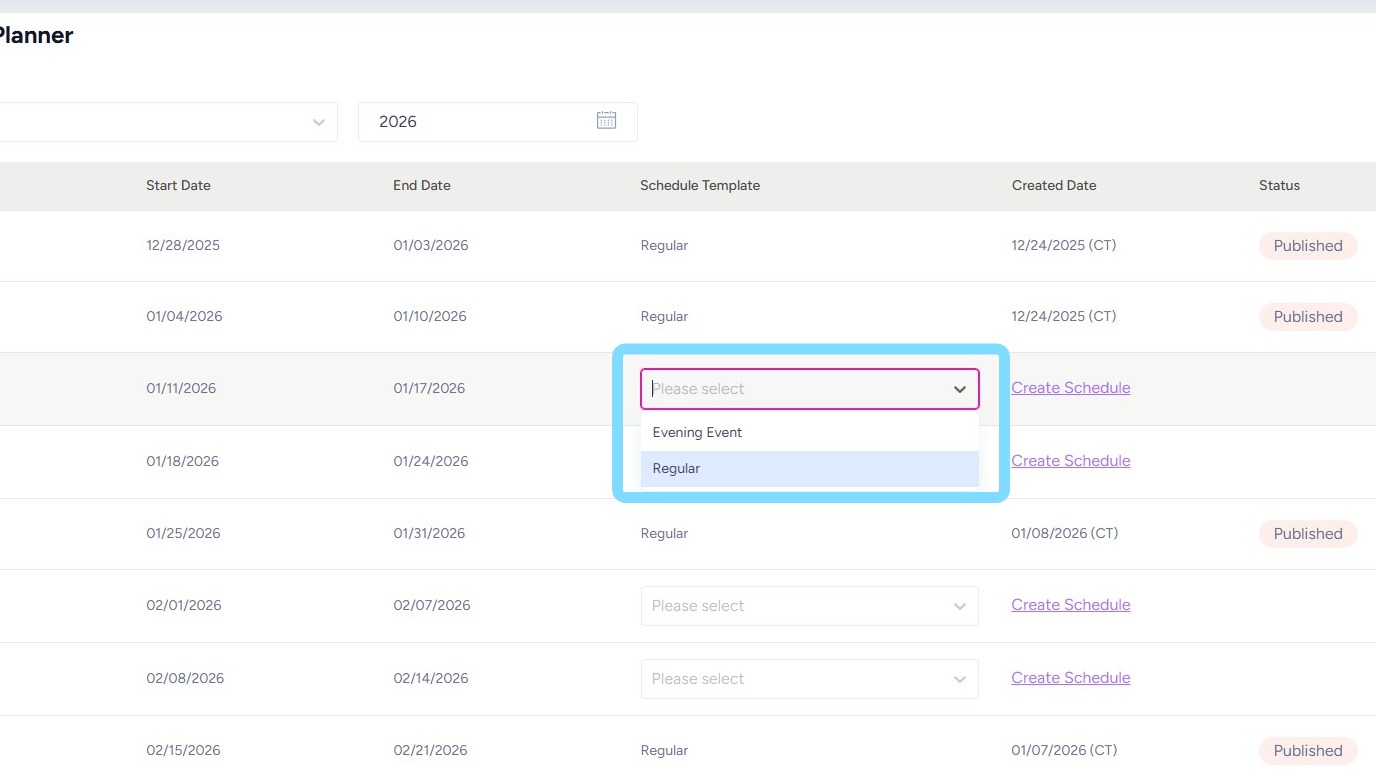The height and width of the screenshot is (770, 1376).
Task: Click Create Schedule for 01/11/2026 week
Action: (1070, 388)
